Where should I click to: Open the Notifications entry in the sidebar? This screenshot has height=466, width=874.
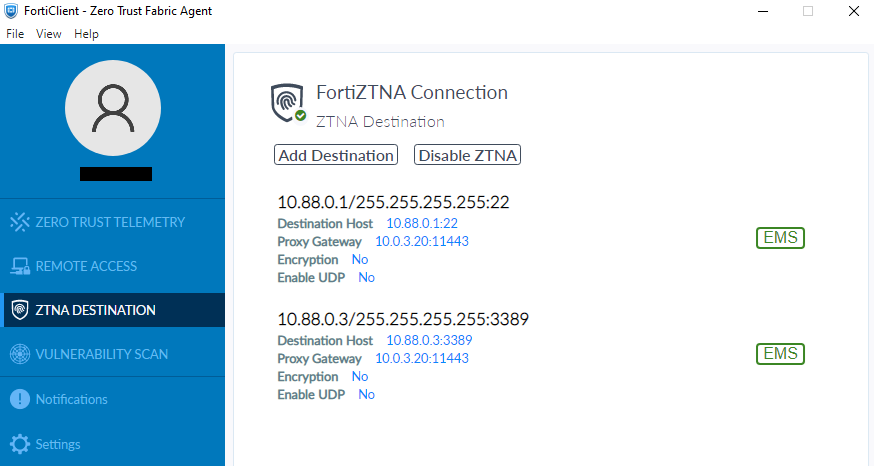(x=113, y=399)
